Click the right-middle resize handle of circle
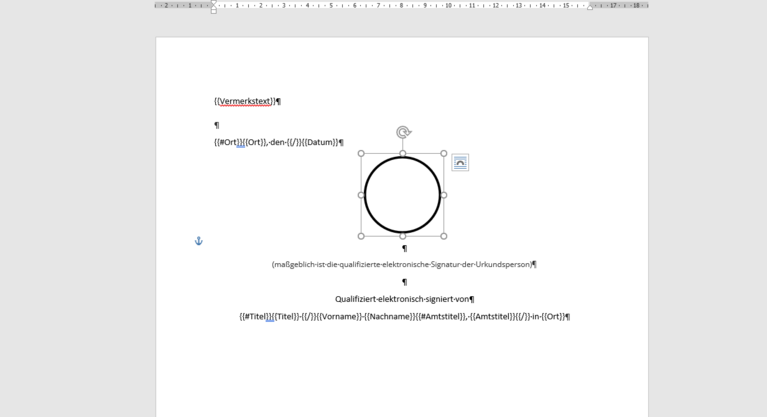This screenshot has width=767, height=417. [444, 195]
